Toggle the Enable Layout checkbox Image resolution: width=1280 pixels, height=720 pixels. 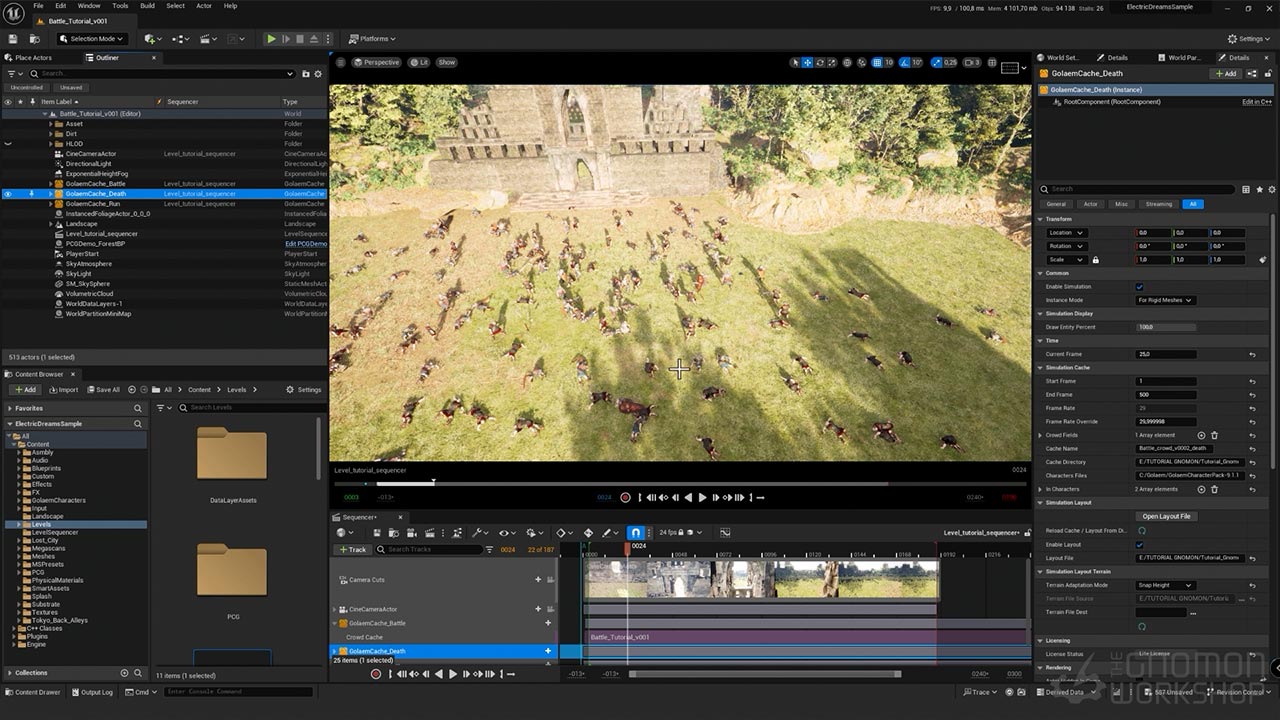point(1139,545)
